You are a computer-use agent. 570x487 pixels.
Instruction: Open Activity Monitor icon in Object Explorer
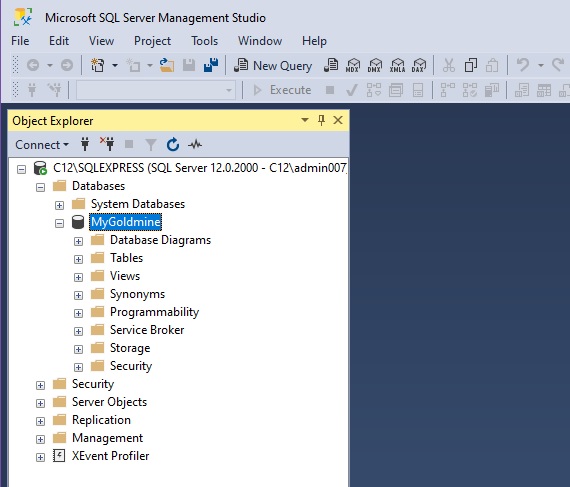(x=195, y=145)
